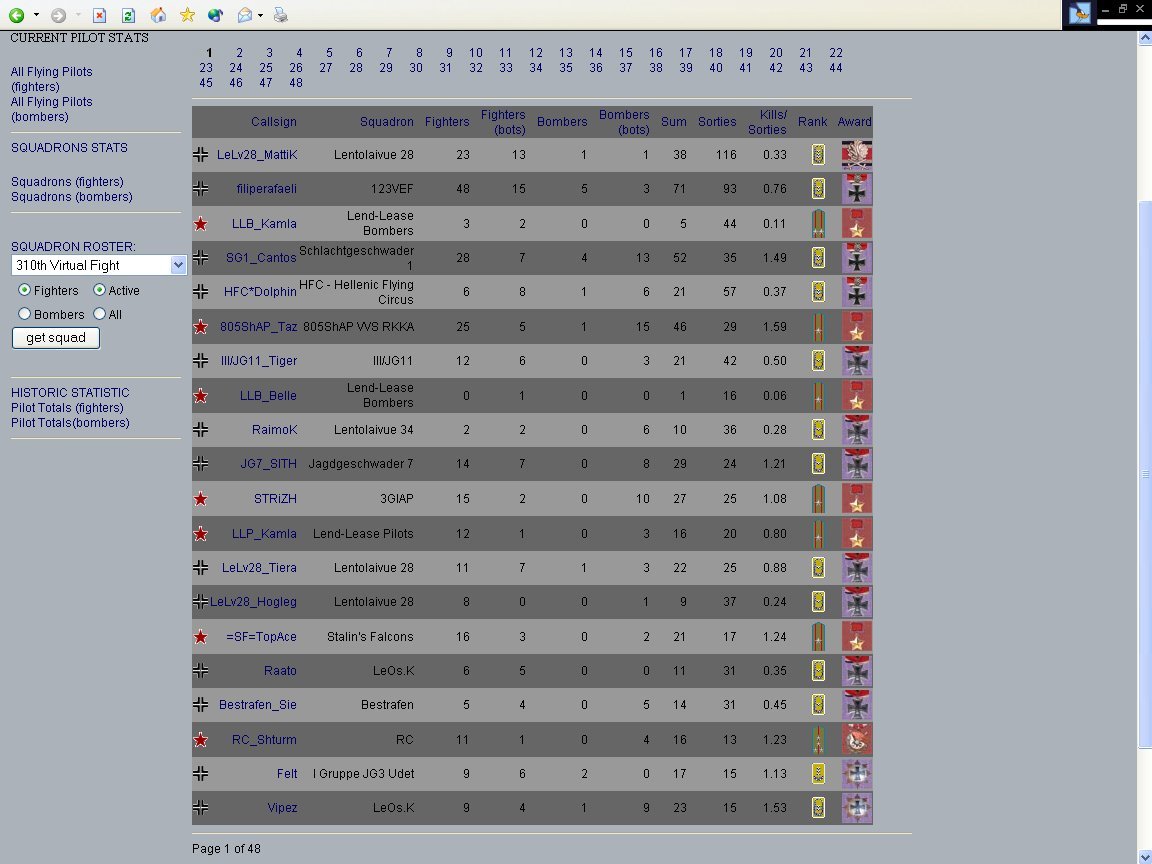Viewport: 1152px width, 864px height.
Task: Refresh the page with the green arrows icon
Action: [x=128, y=15]
